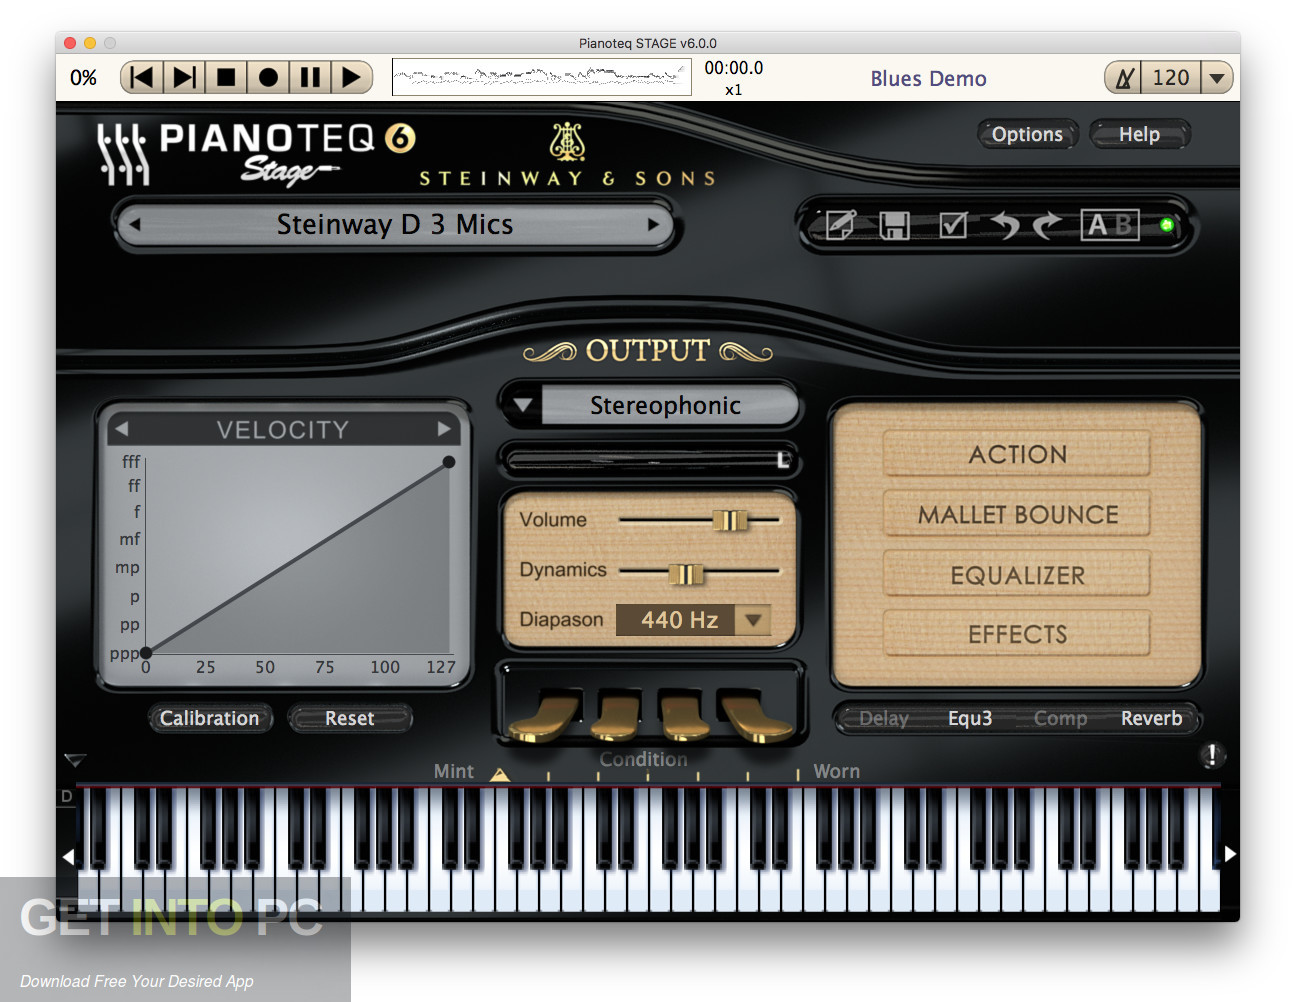Viewport: 1296px width, 1002px height.
Task: Select next velocity curve with right arrow
Action: (444, 429)
